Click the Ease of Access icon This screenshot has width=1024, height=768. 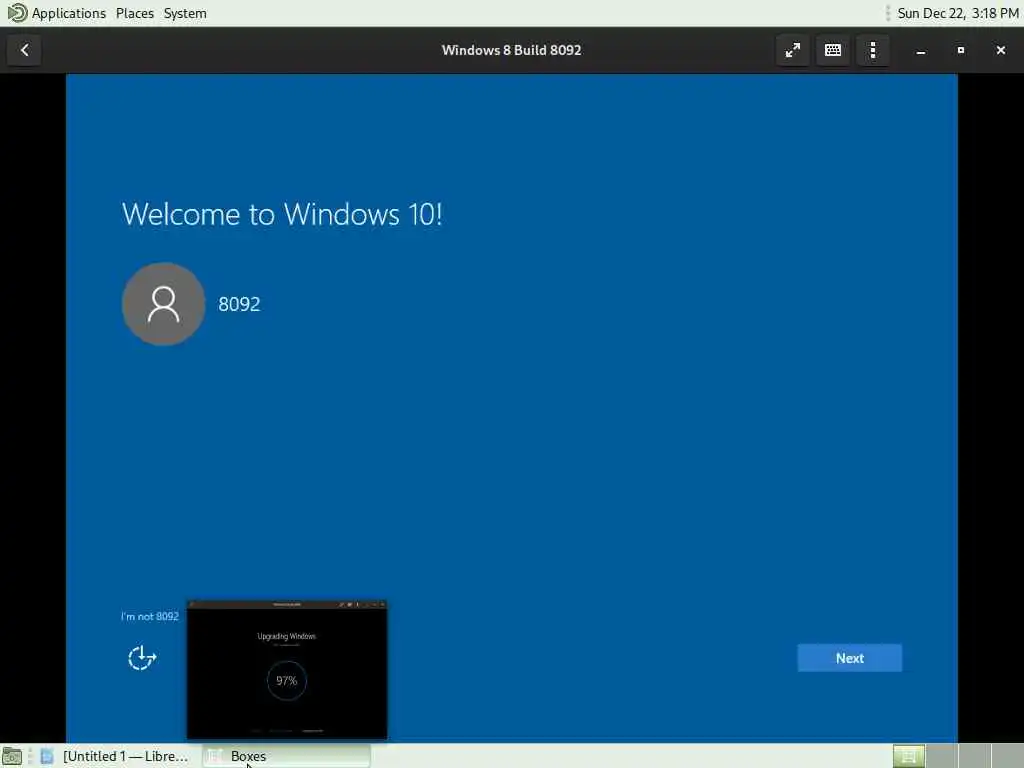(x=142, y=658)
